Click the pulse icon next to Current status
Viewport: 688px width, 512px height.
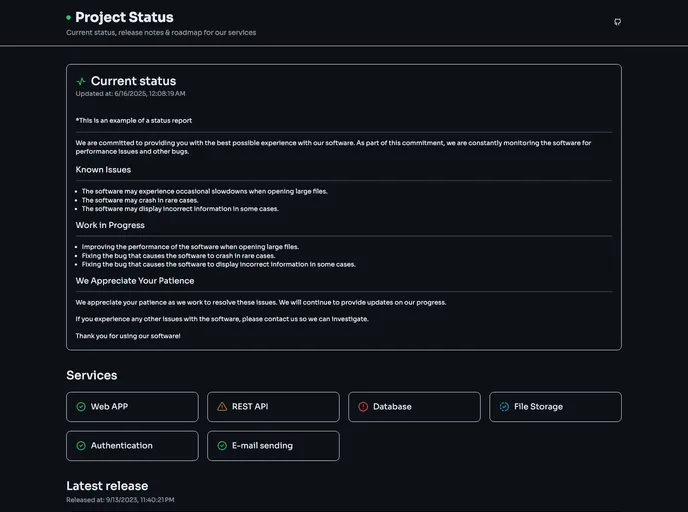[81, 82]
